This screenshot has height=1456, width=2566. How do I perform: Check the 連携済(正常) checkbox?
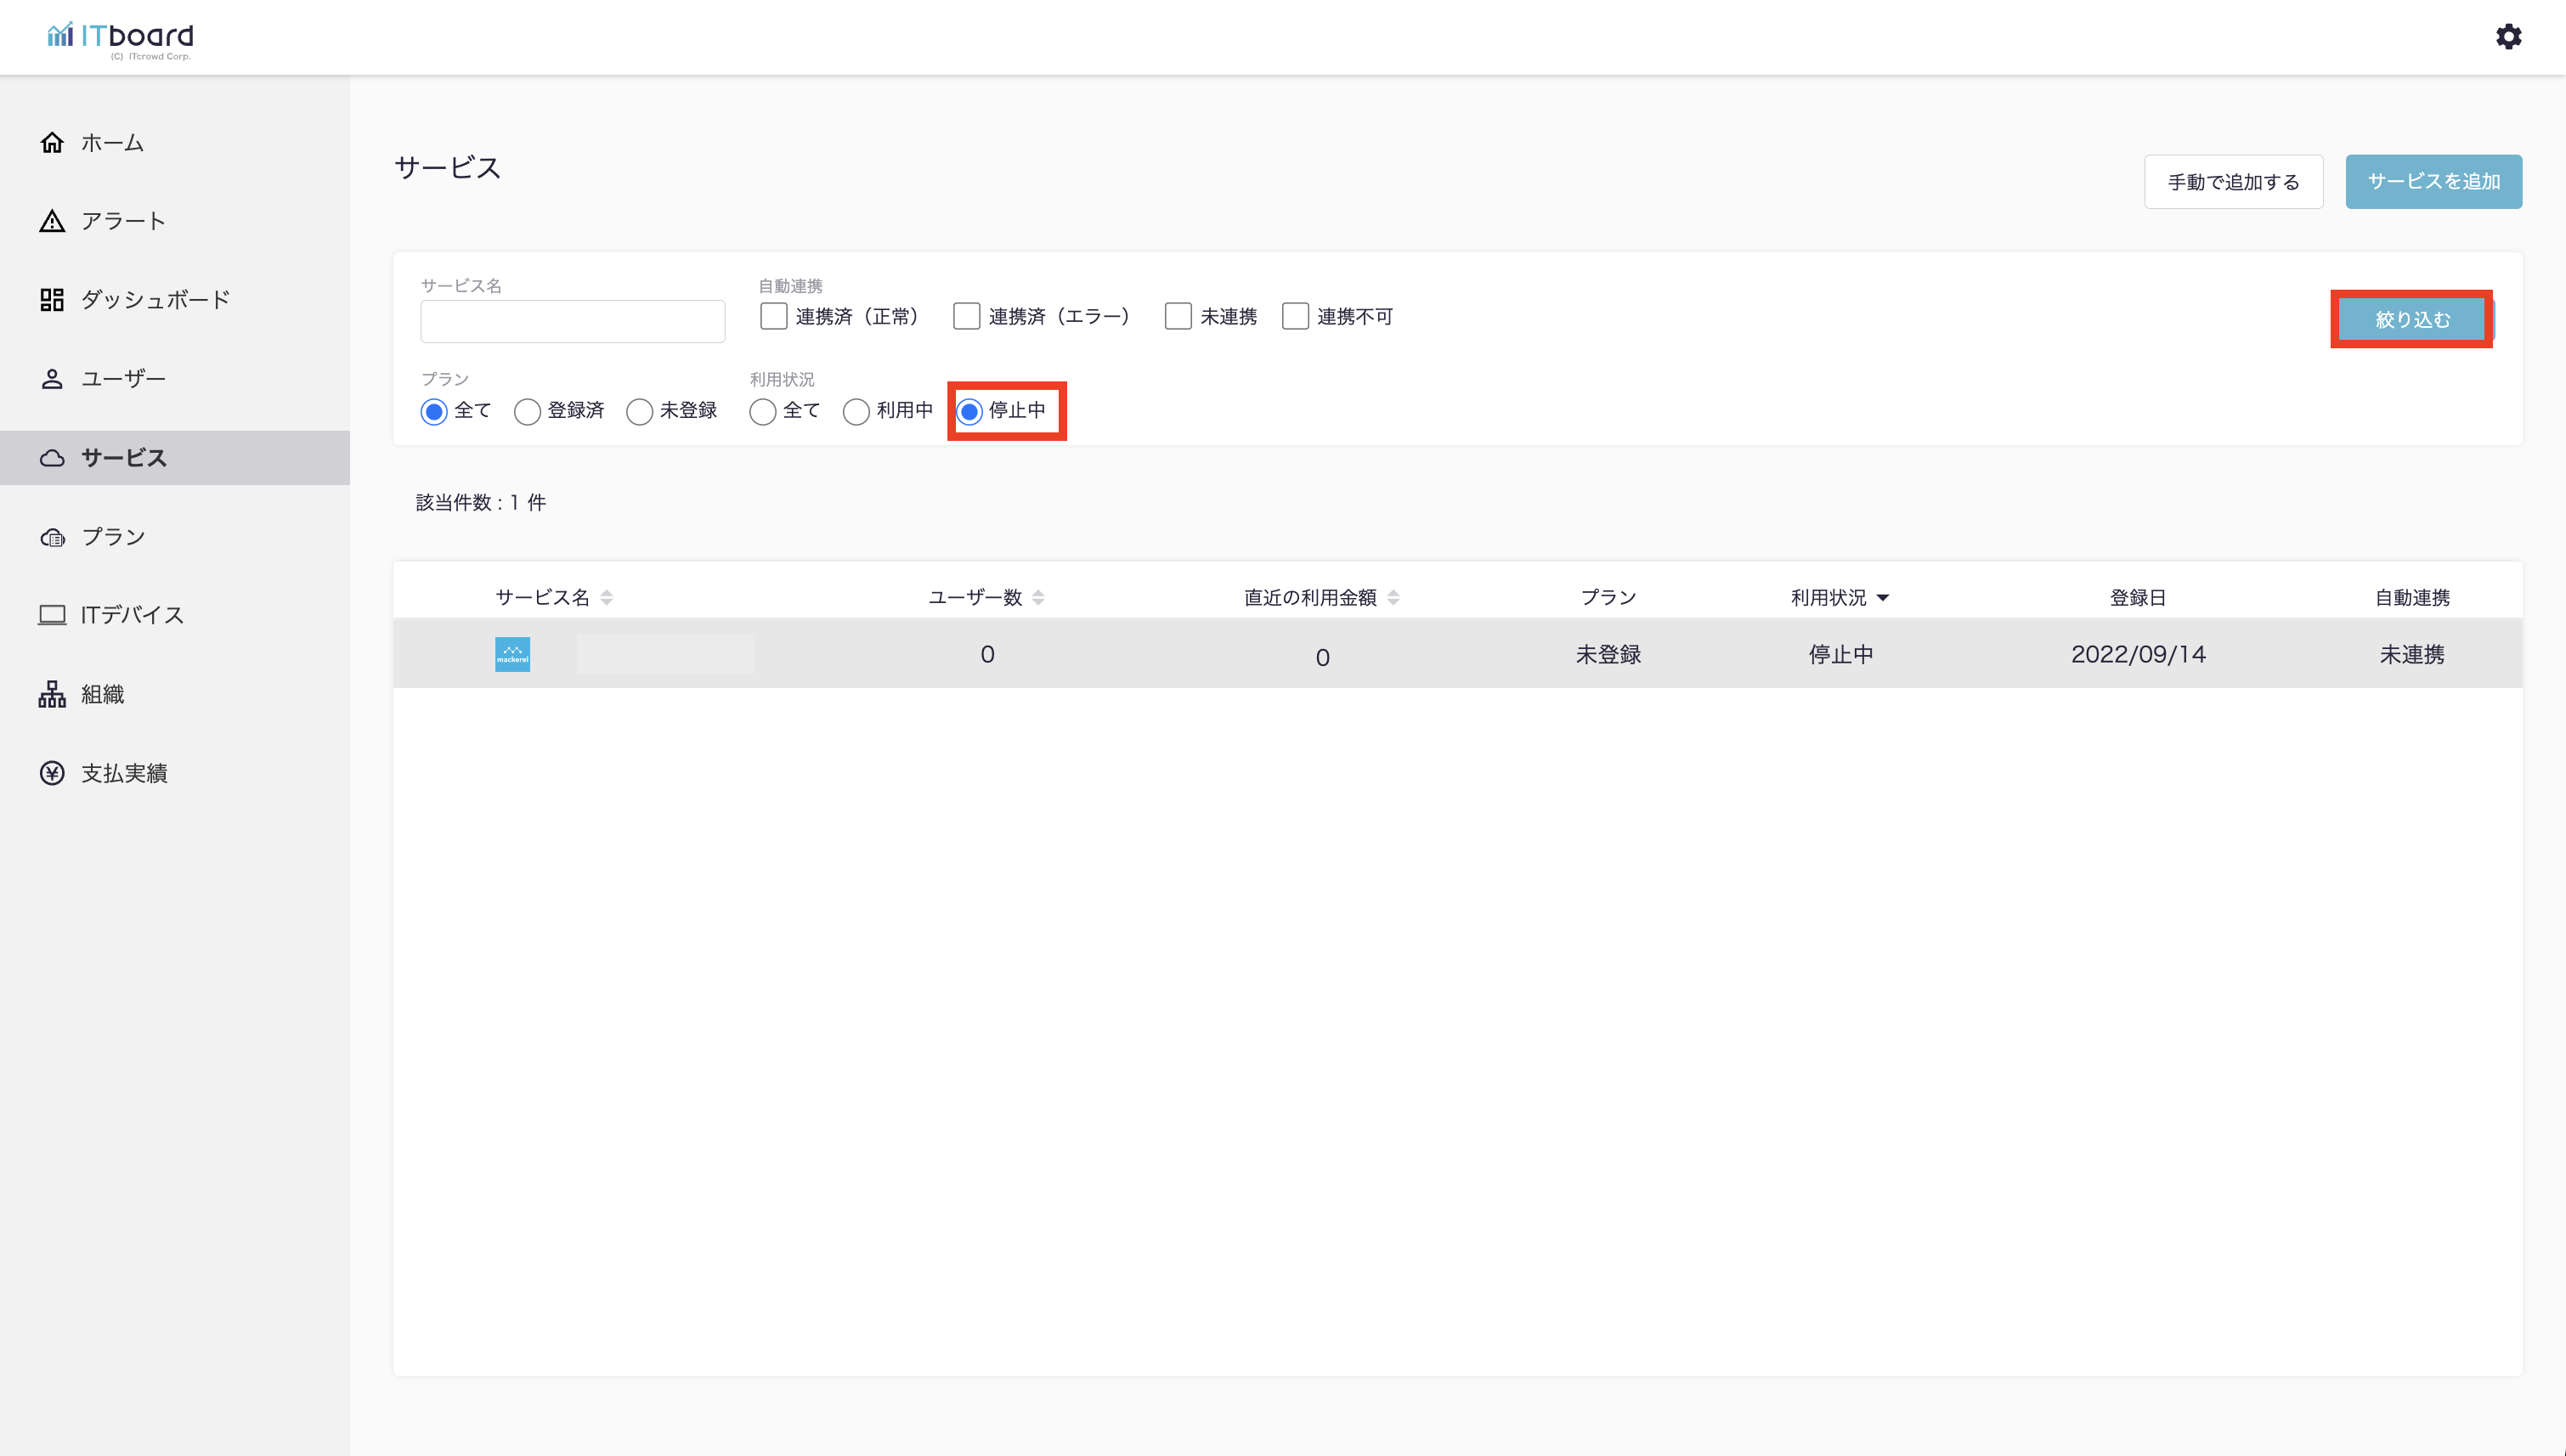coord(773,317)
